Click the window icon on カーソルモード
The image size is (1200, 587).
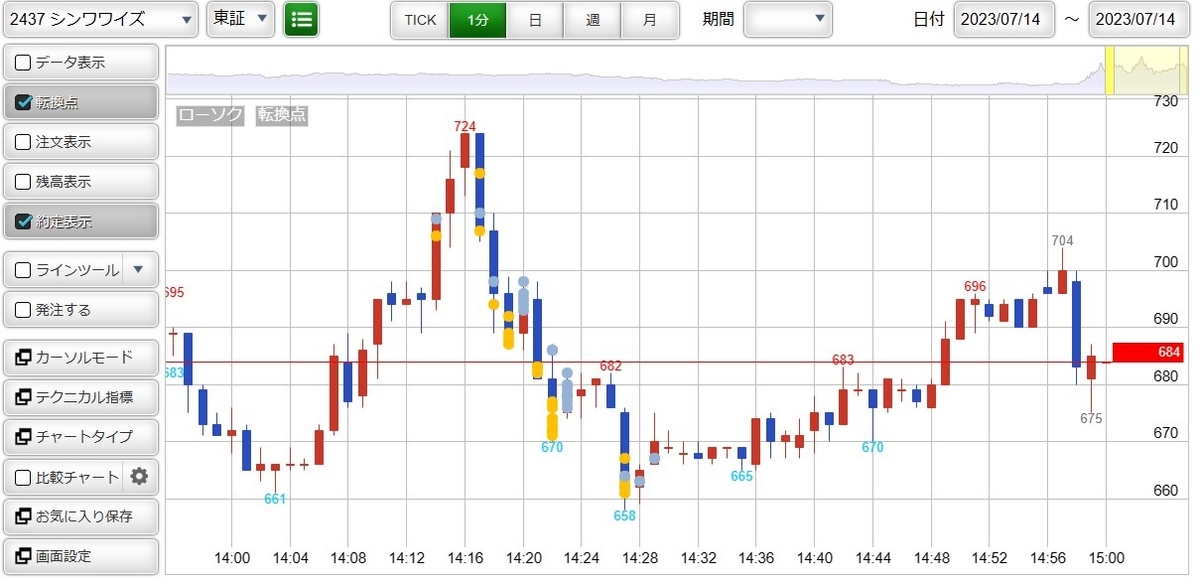[23, 357]
